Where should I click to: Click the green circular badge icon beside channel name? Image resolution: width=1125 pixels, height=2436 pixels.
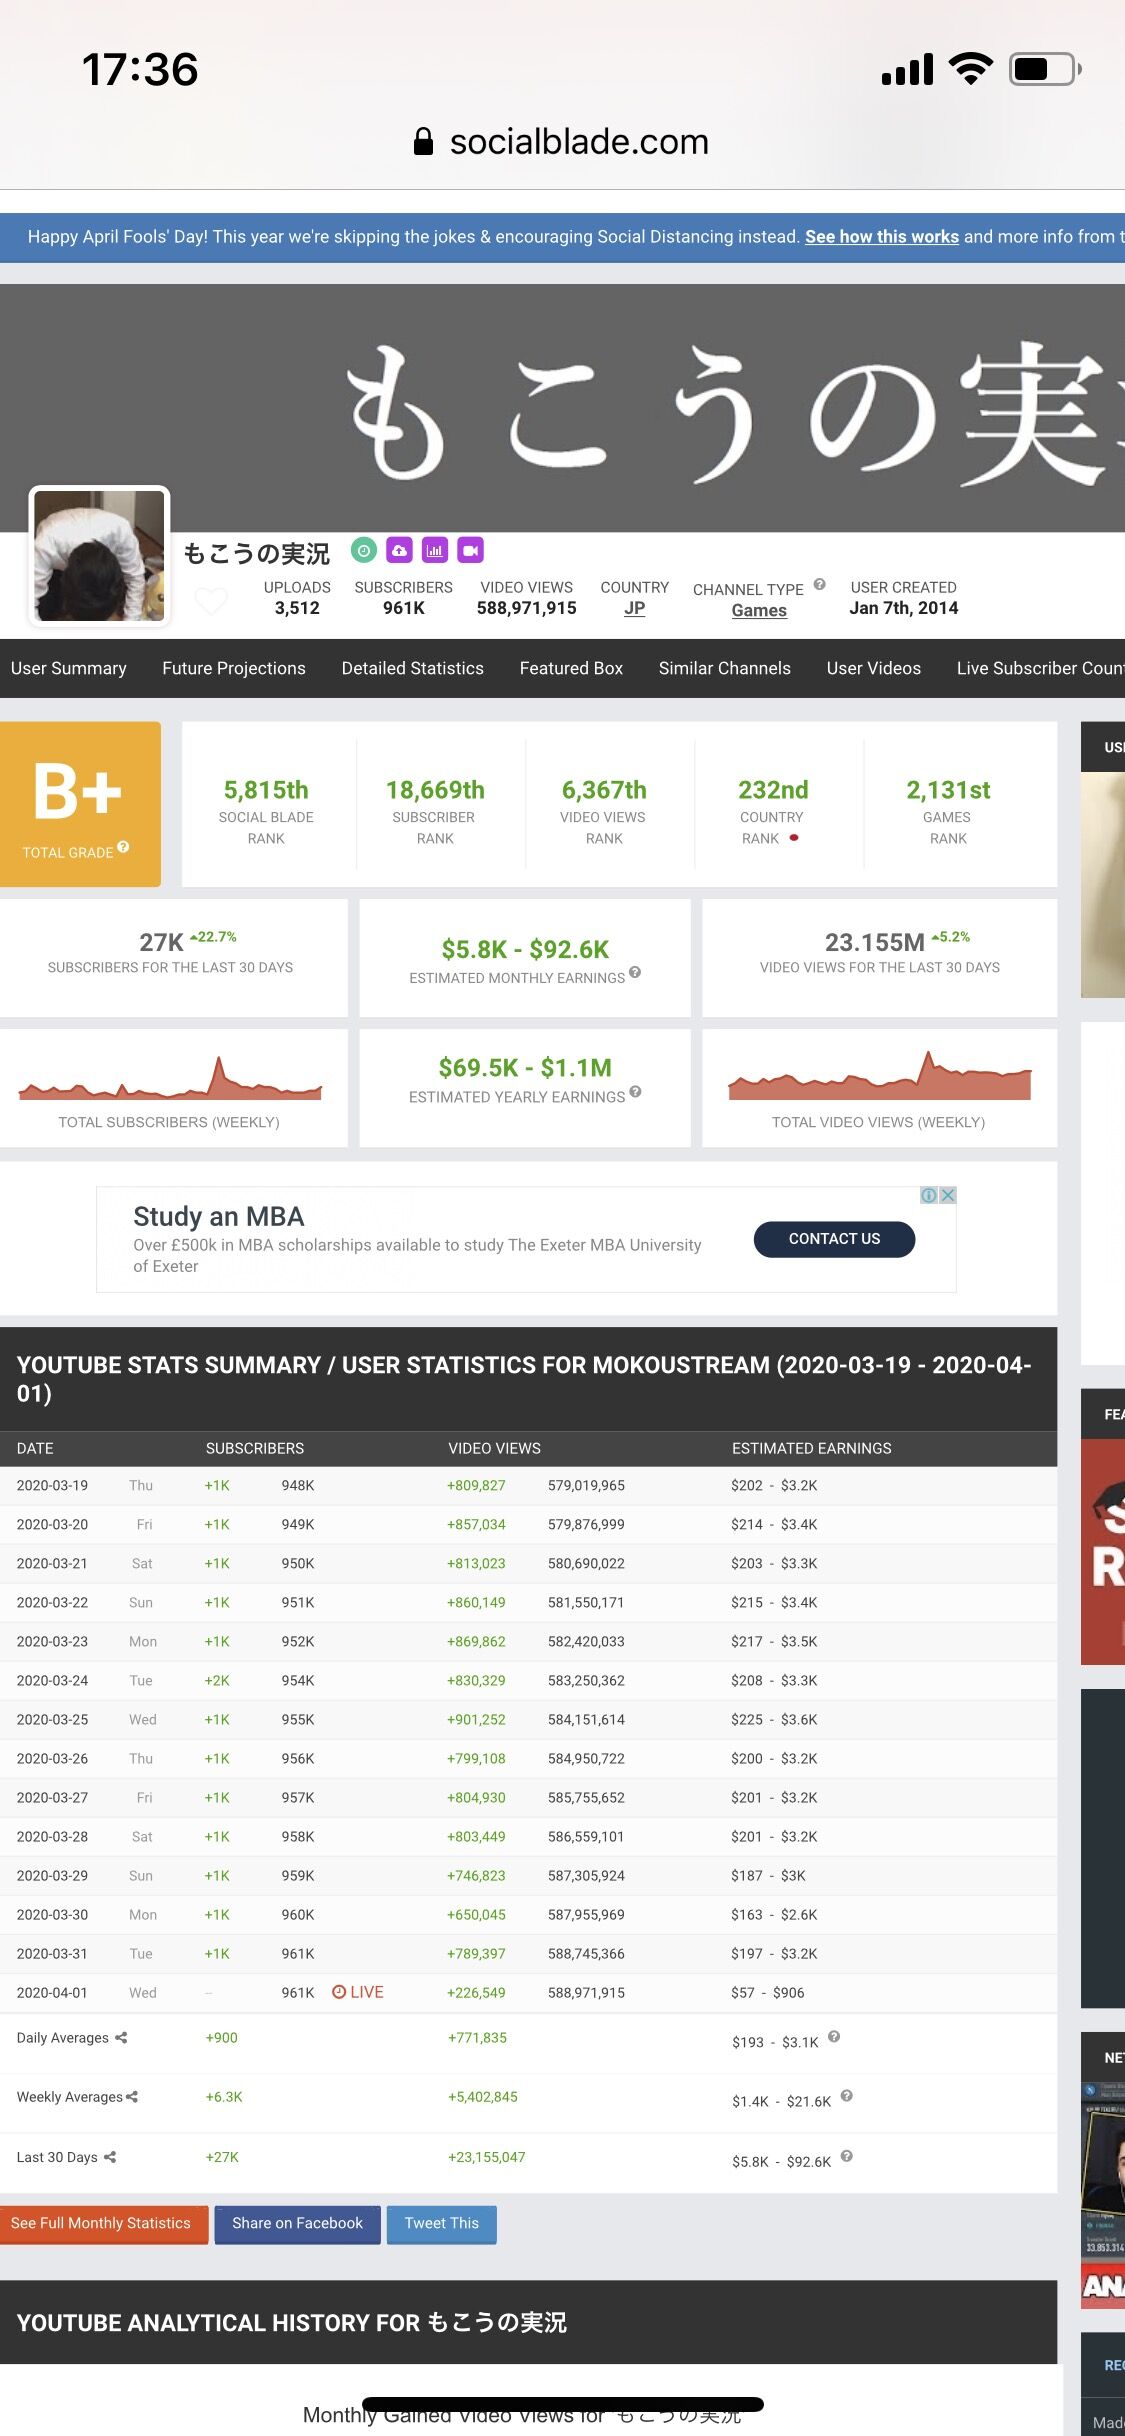tap(364, 550)
